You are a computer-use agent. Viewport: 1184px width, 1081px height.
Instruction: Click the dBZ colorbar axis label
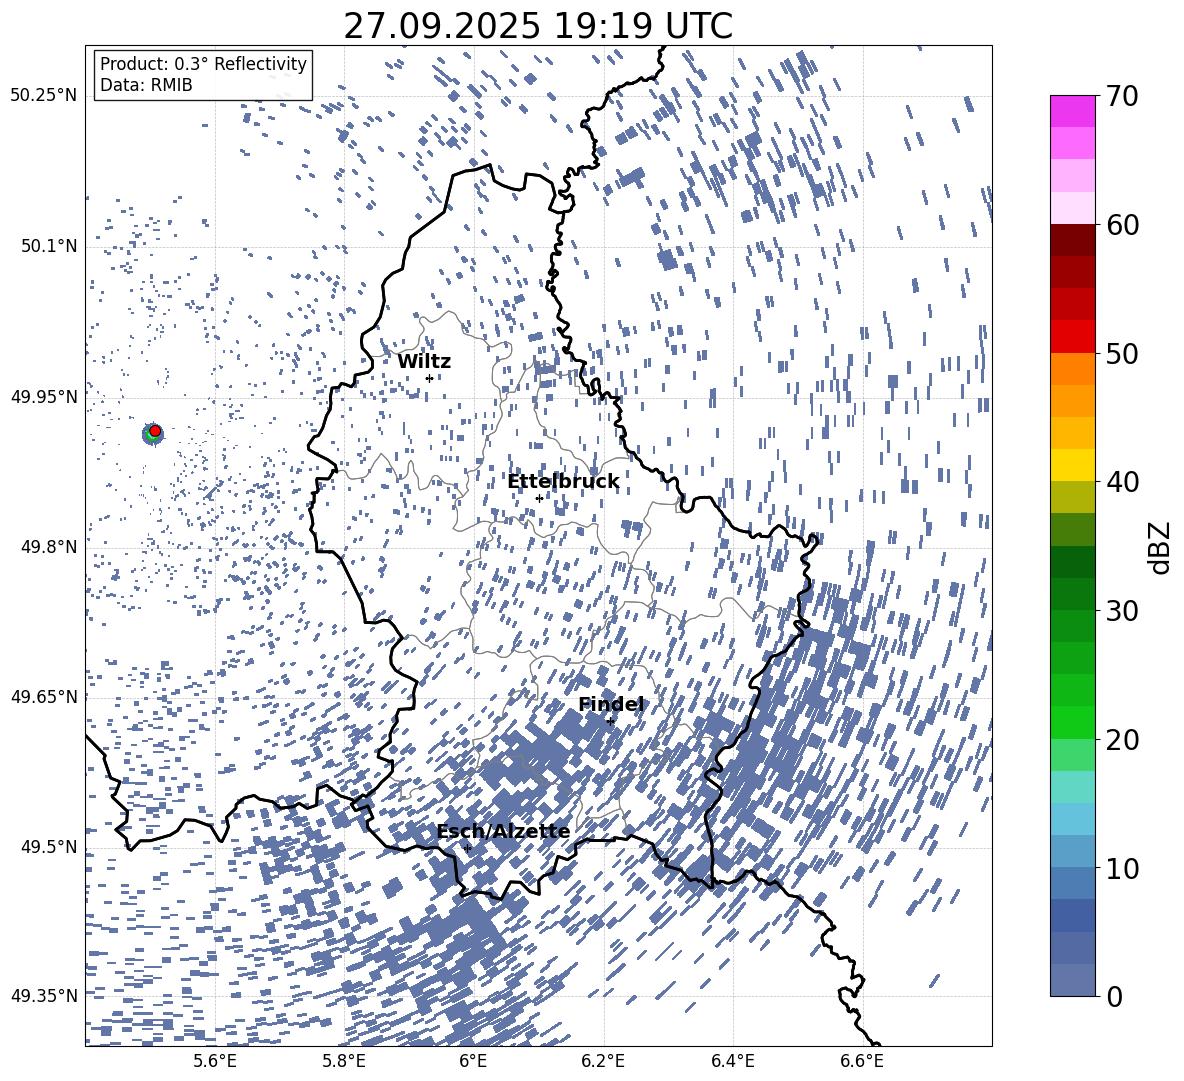(x=1160, y=547)
